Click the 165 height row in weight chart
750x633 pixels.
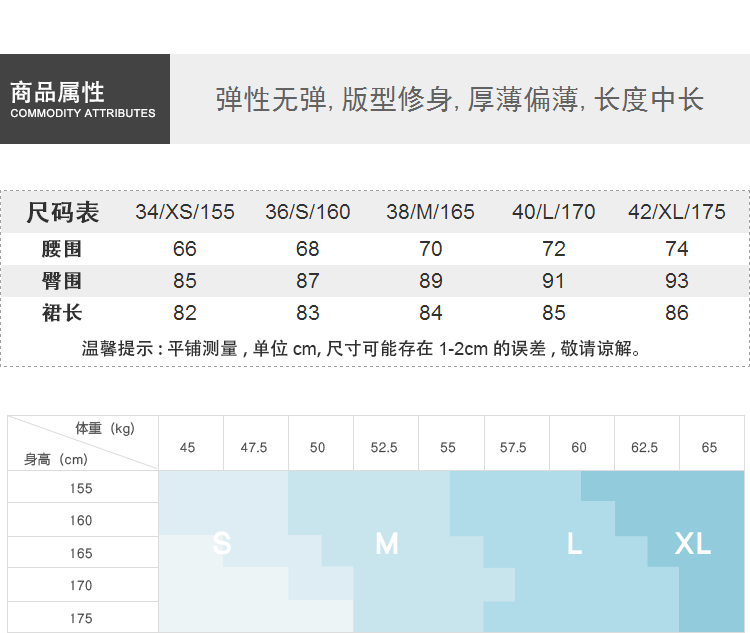click(x=82, y=553)
